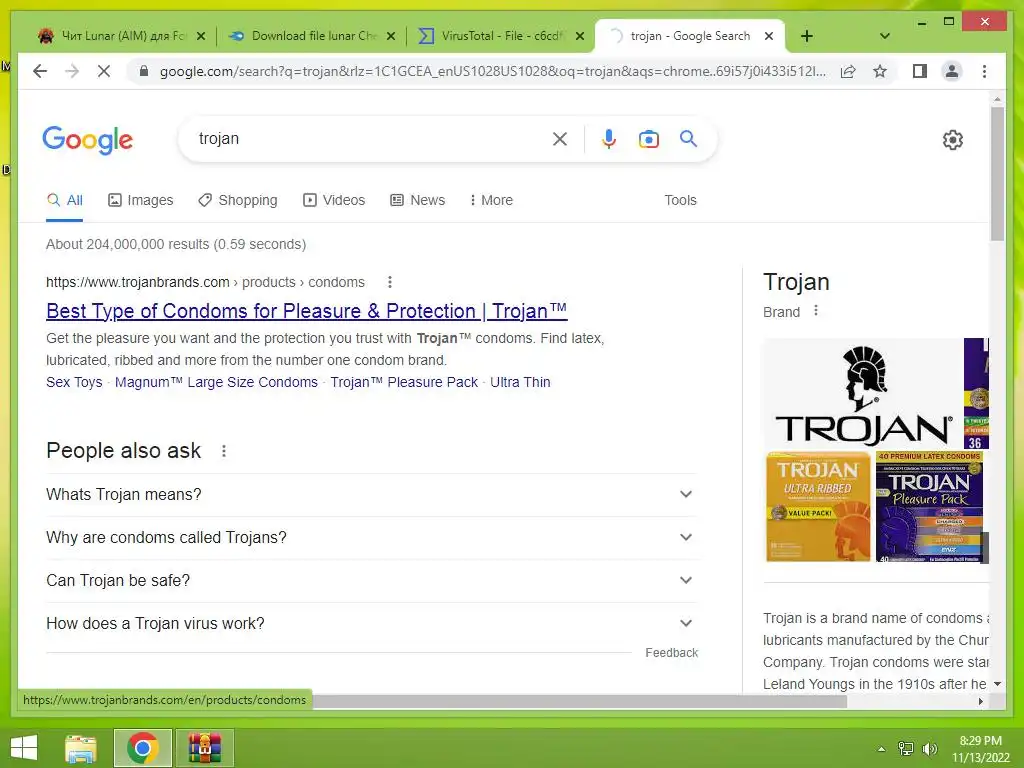The height and width of the screenshot is (768, 1024).
Task: Open Trojan Pleasure Pack sitelink
Action: pos(404,382)
